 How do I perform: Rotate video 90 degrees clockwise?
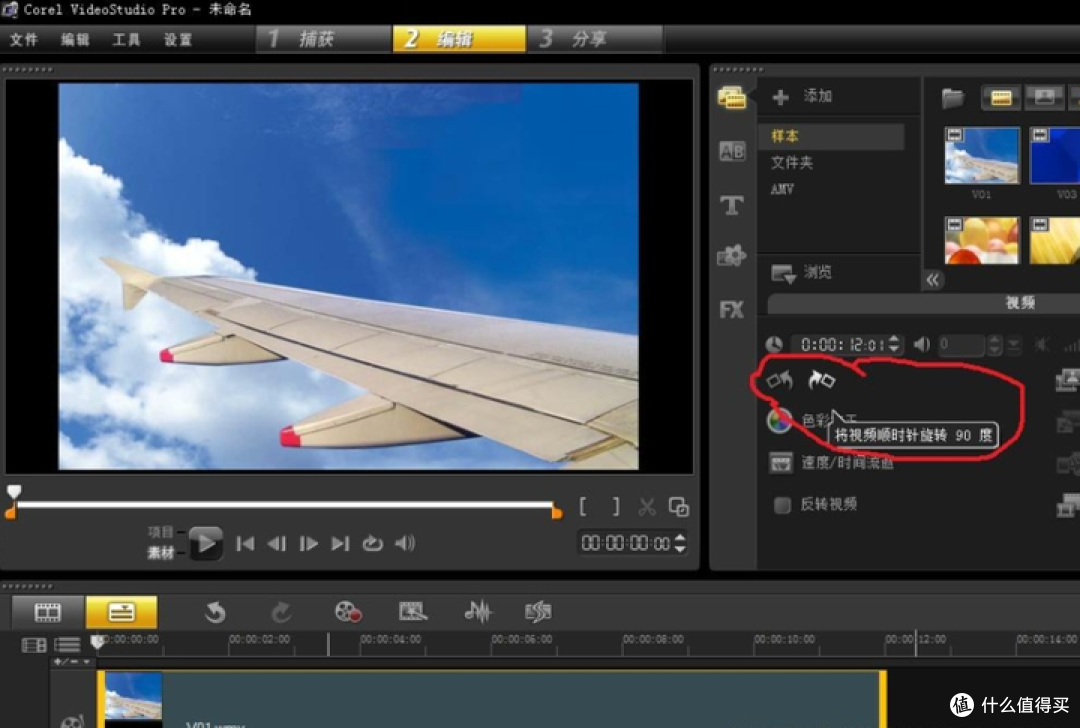(821, 380)
